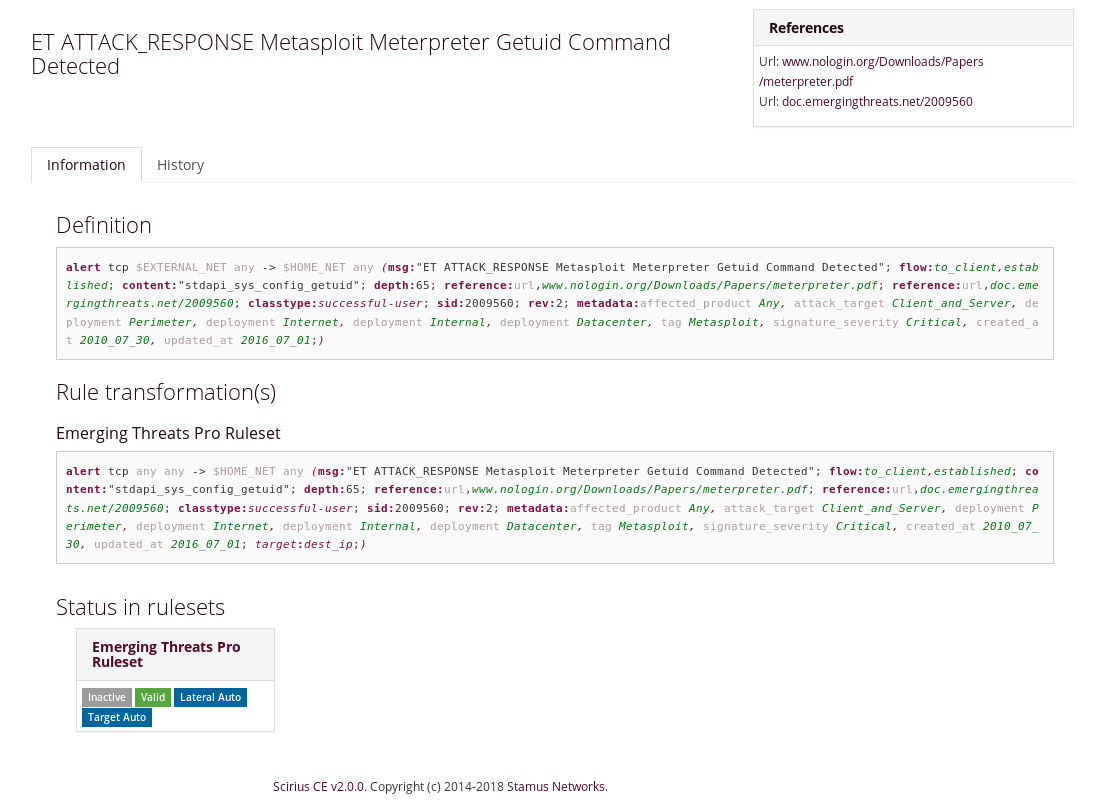
Task: Click the Status in rulesets heading
Action: [140, 607]
